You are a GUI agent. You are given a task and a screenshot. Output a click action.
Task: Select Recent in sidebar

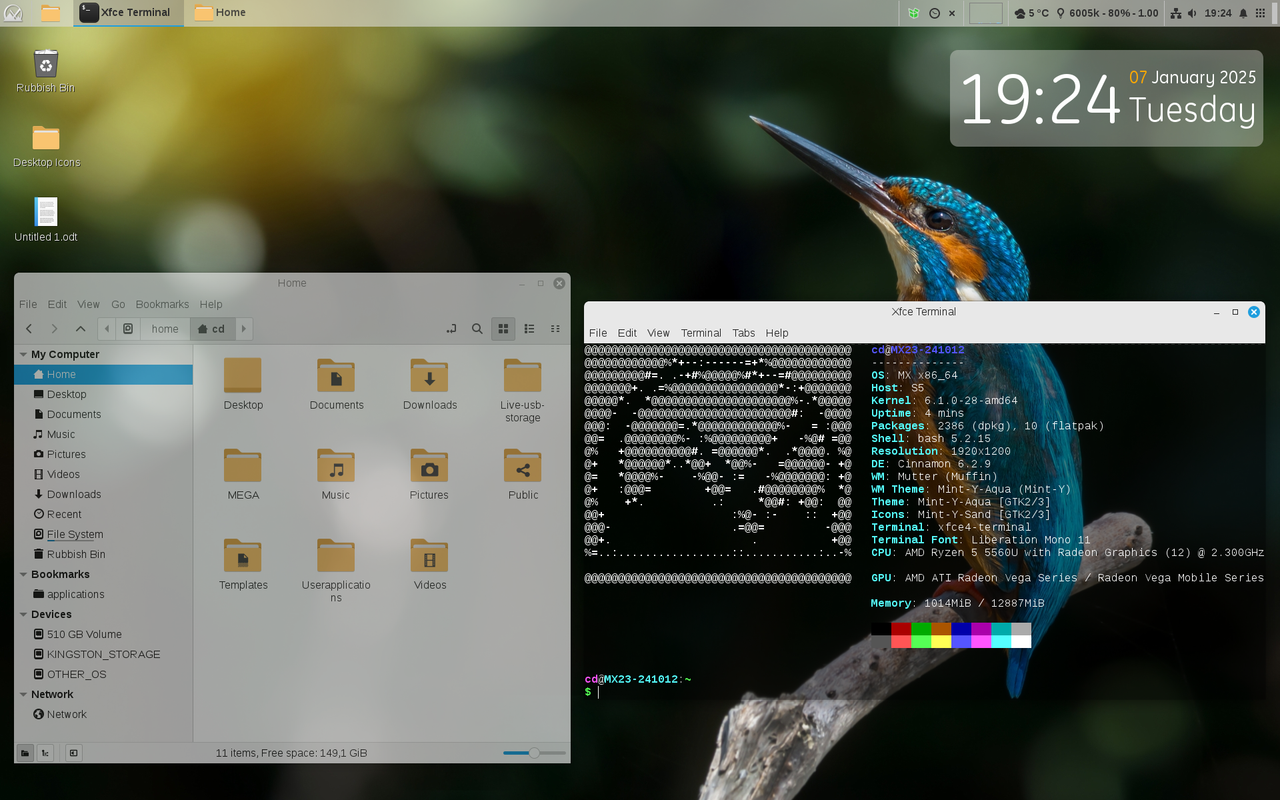click(x=103, y=514)
